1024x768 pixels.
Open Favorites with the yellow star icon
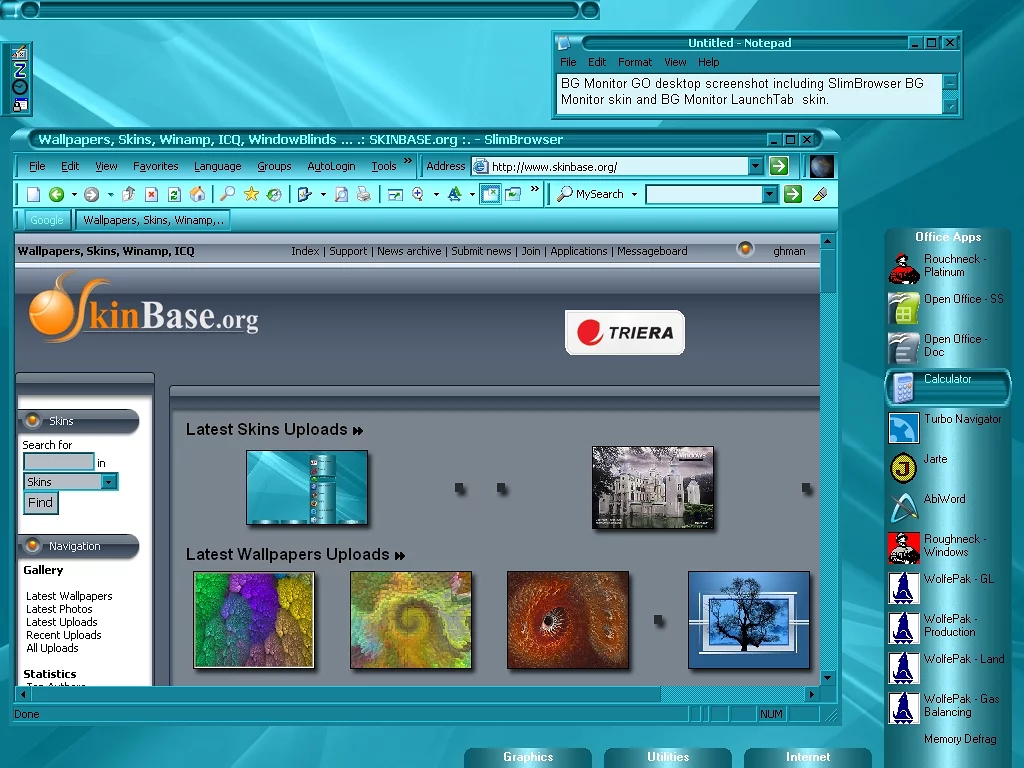pos(251,194)
